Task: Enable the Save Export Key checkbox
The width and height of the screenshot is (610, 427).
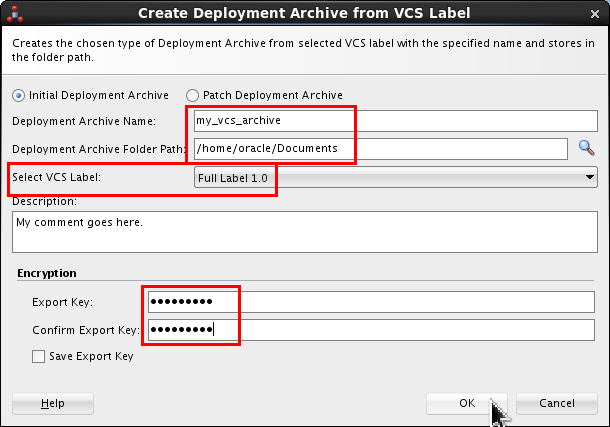Action: (39, 356)
